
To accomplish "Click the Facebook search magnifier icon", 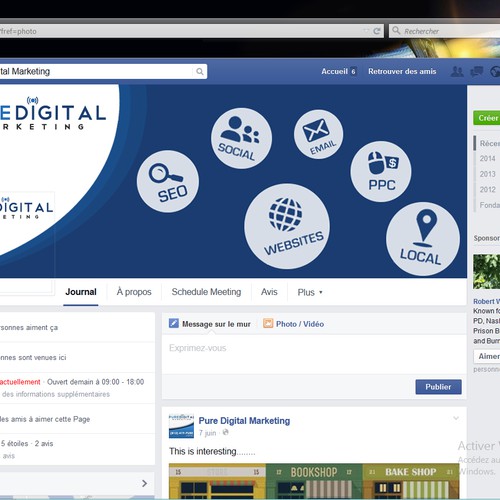I will pos(200,72).
